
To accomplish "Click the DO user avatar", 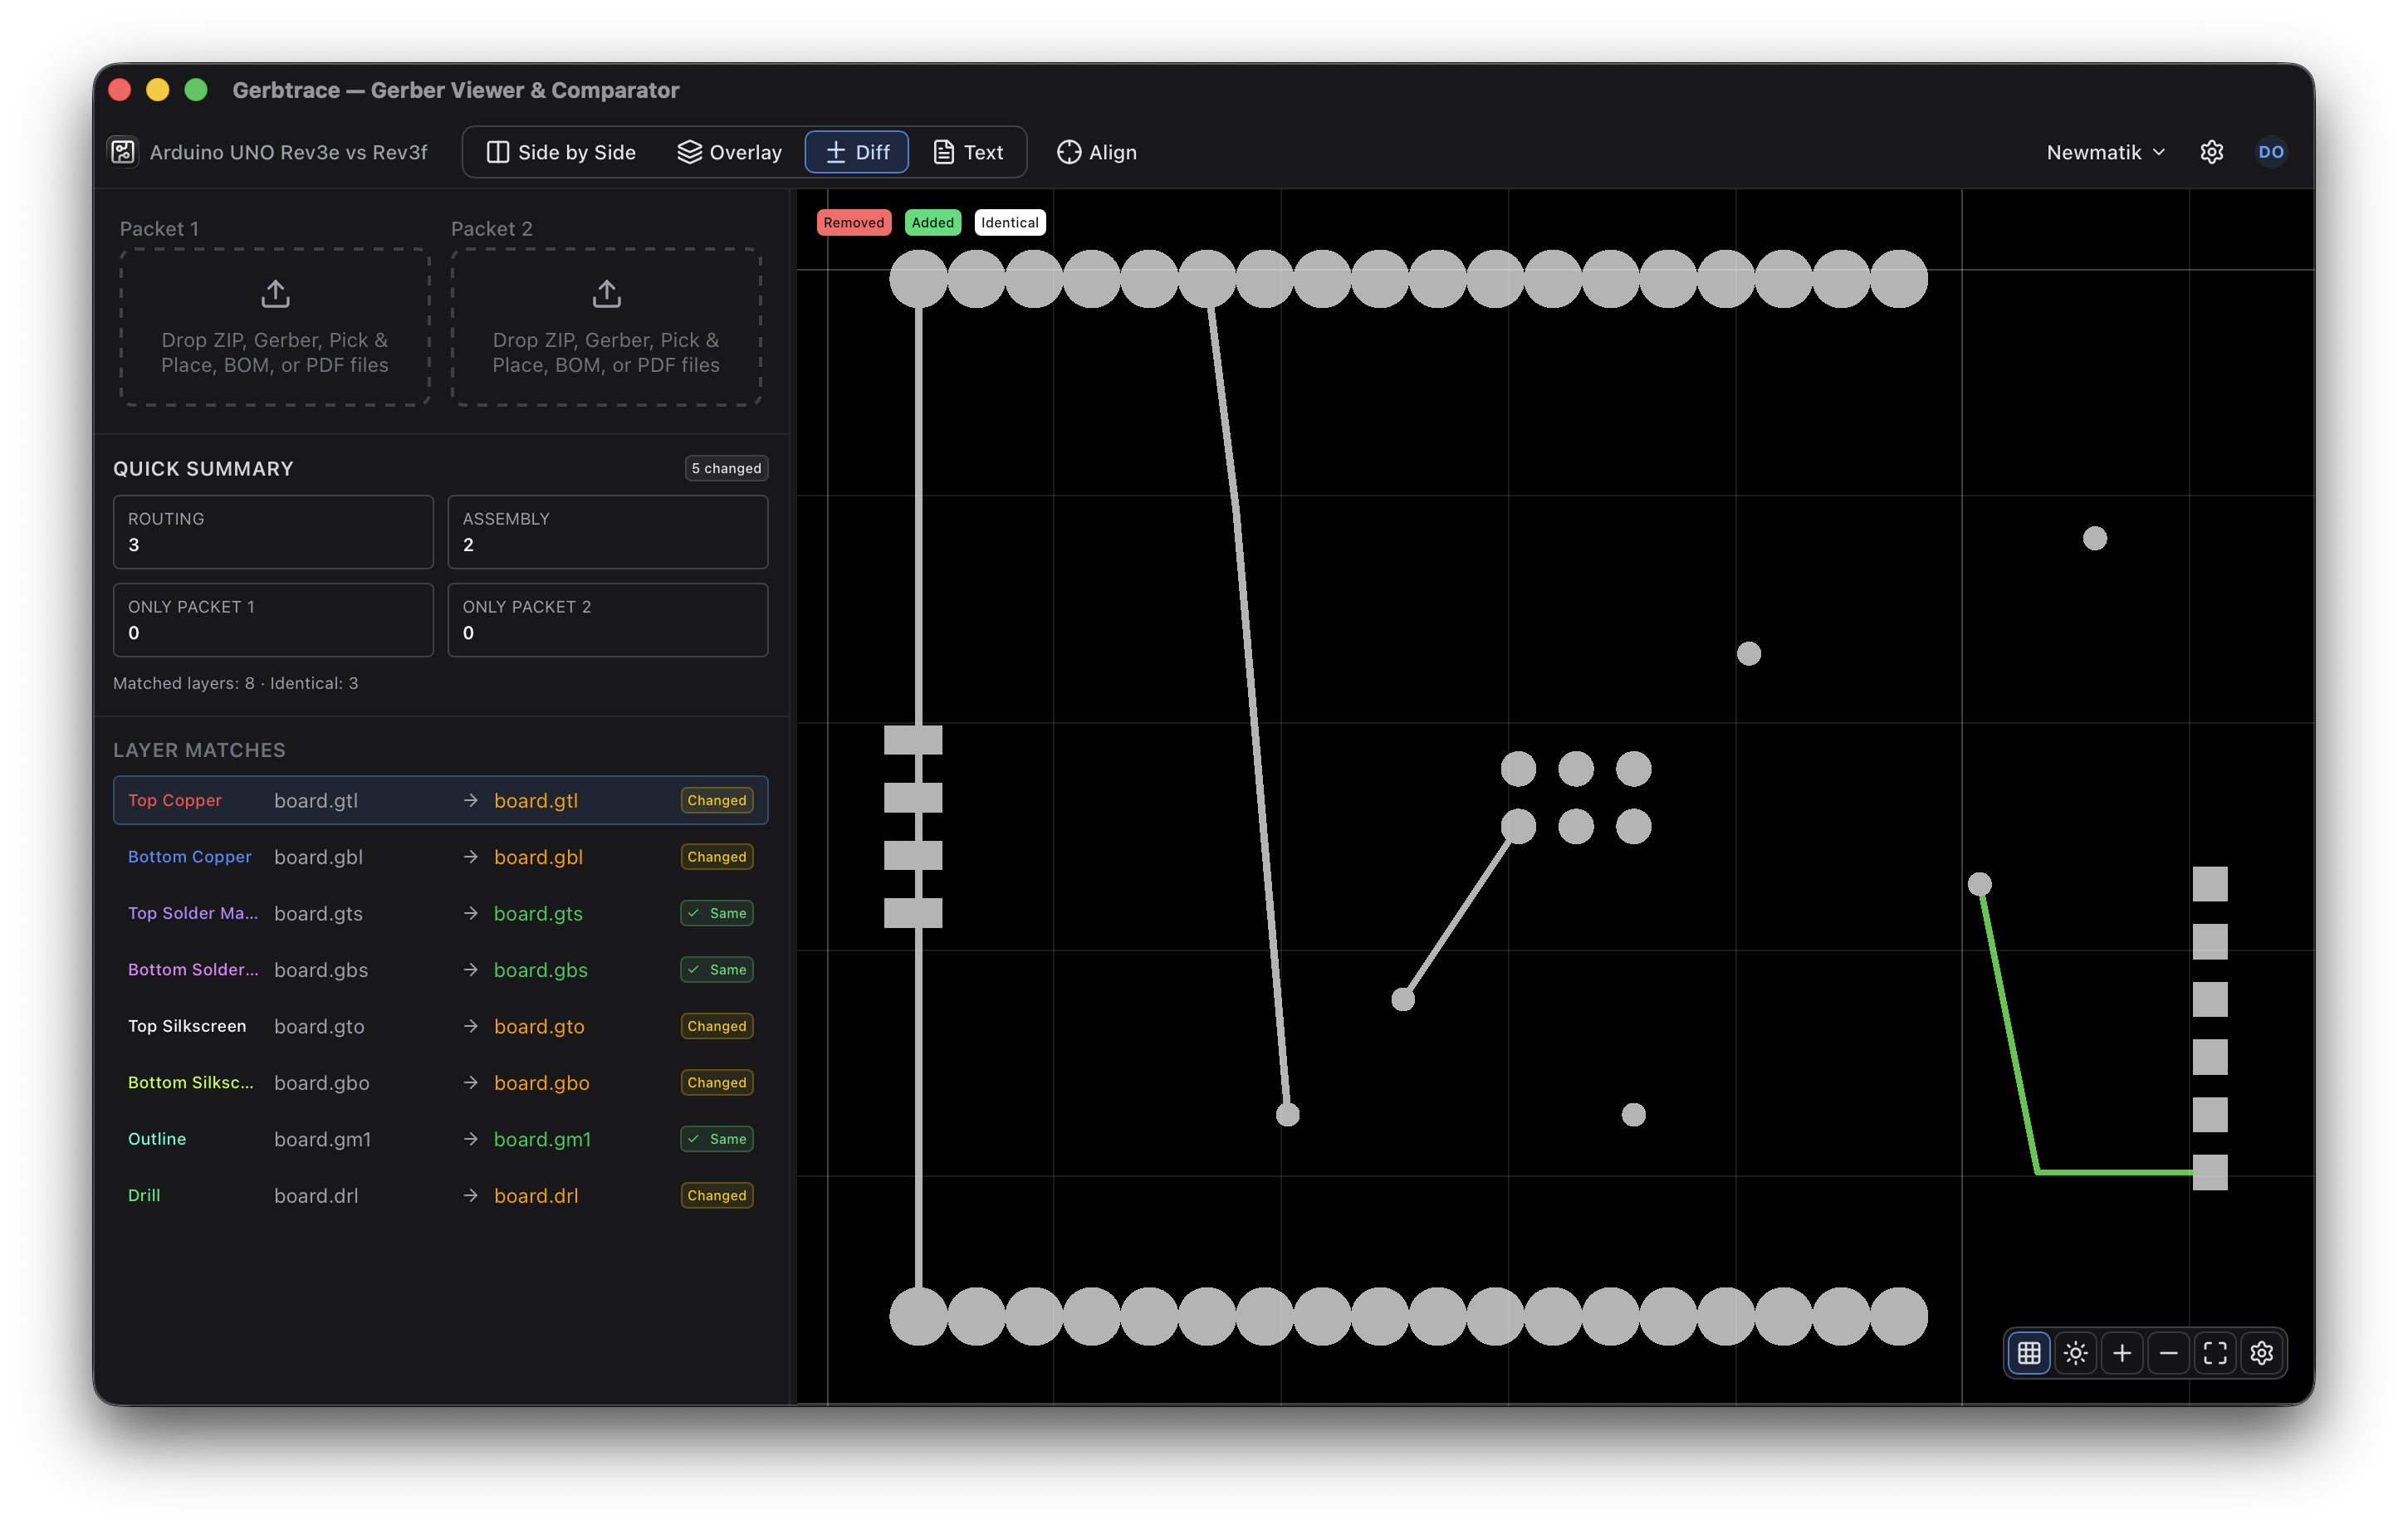I will click(x=2271, y=152).
